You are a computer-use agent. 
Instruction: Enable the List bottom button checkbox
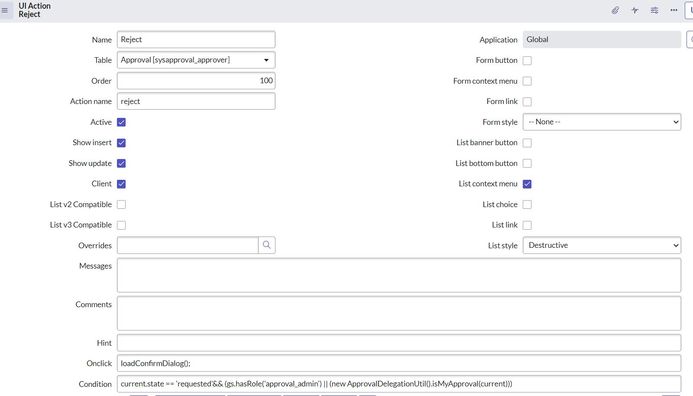527,163
